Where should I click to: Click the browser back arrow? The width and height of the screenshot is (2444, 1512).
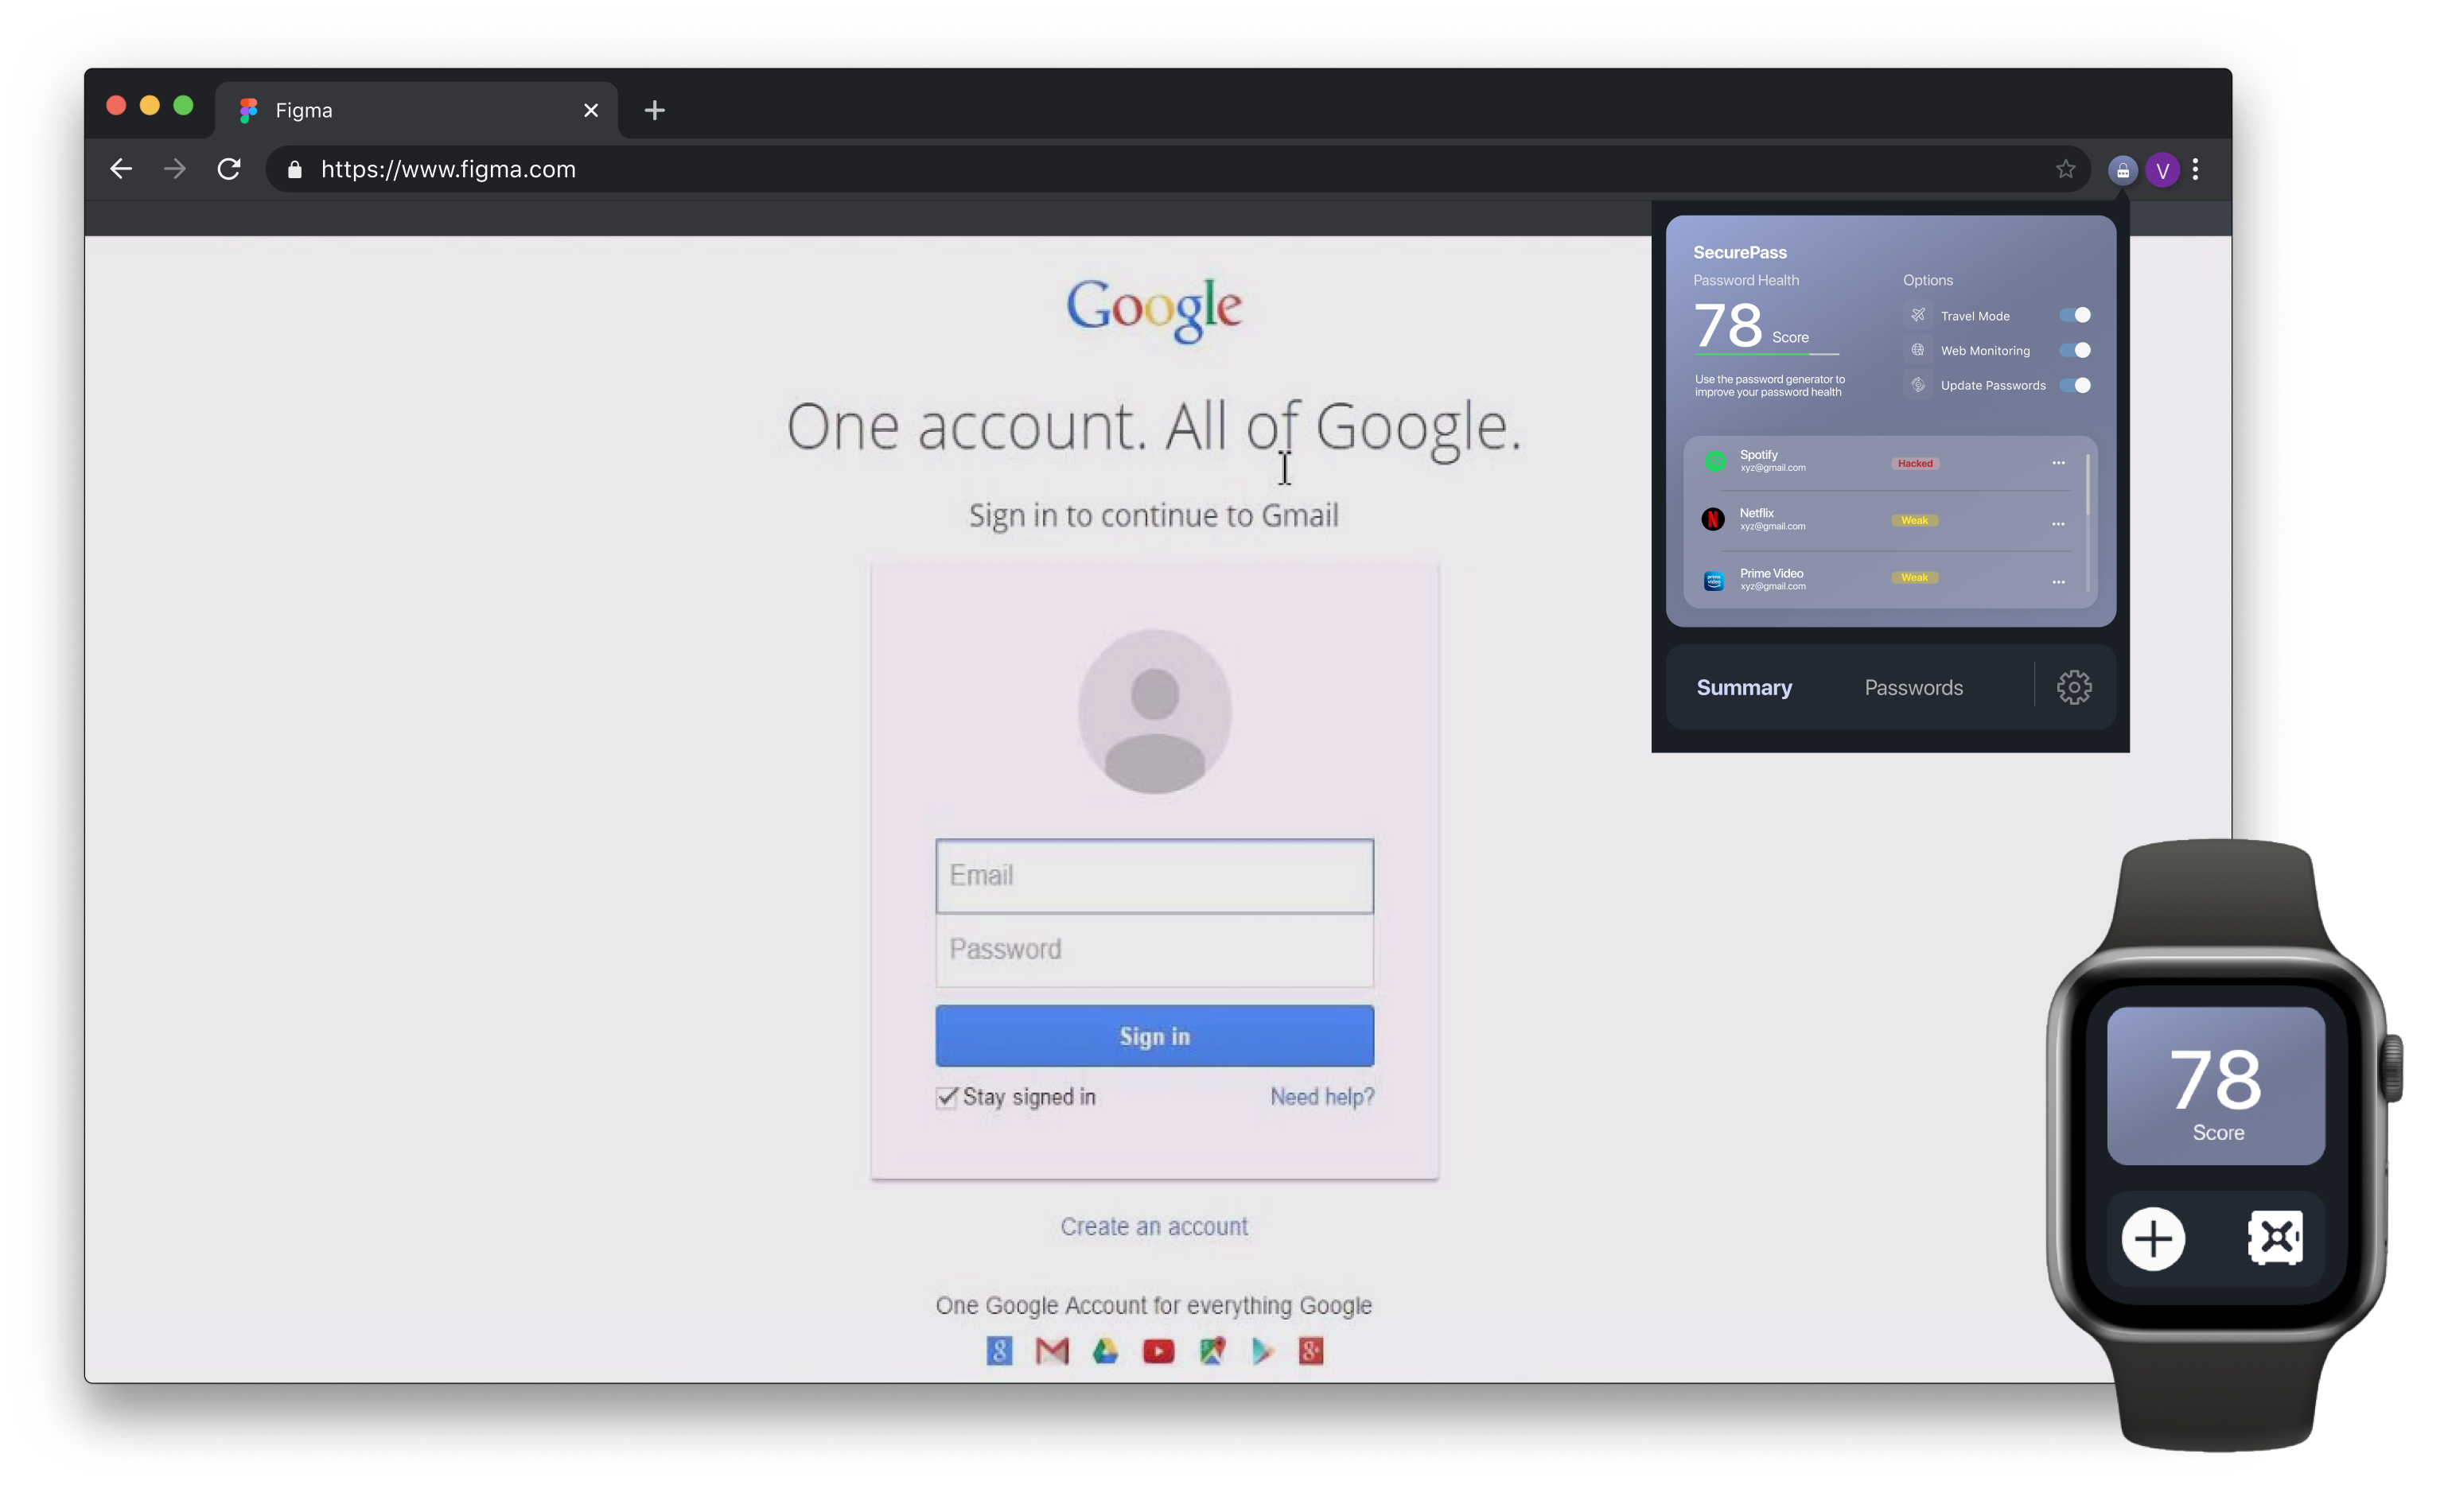(x=121, y=169)
